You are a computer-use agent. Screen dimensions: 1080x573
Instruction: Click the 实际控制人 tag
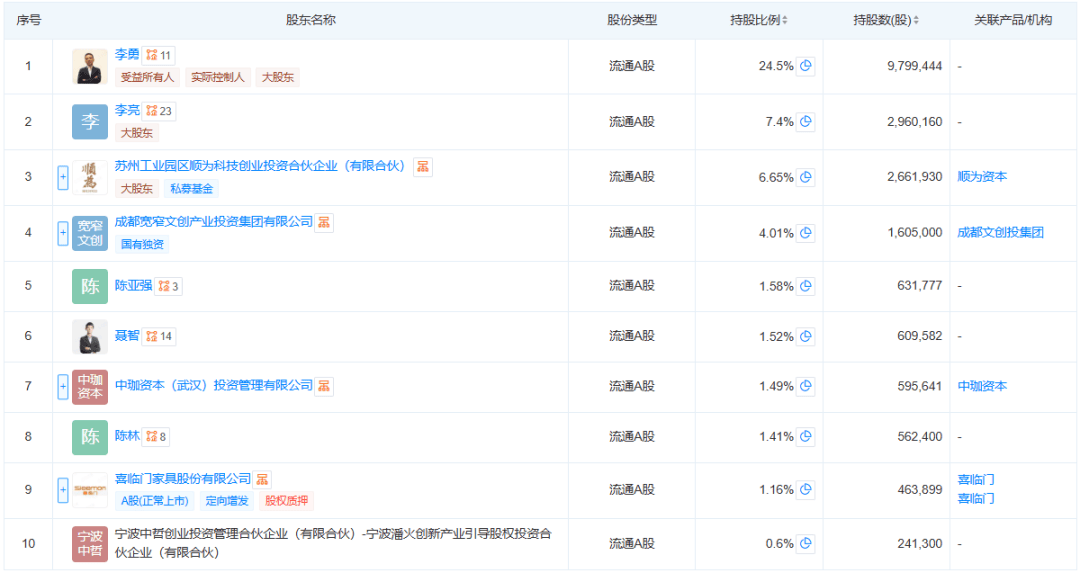(218, 77)
